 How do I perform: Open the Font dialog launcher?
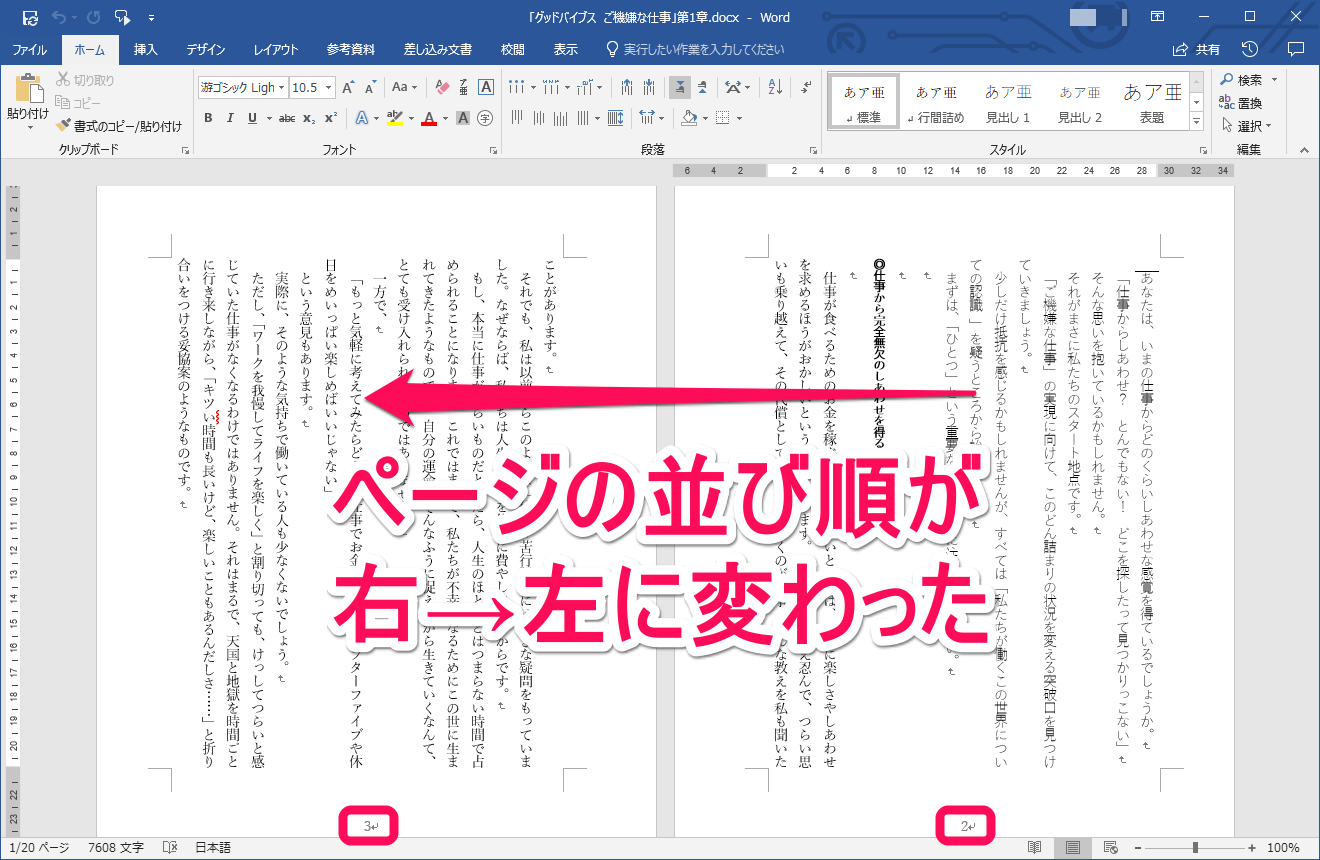click(494, 150)
